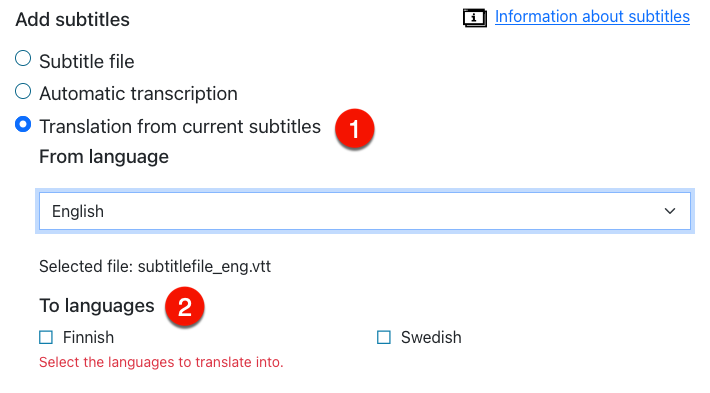Viewport: 710px width, 393px height.
Task: Click the red step marker number 1
Action: [355, 129]
